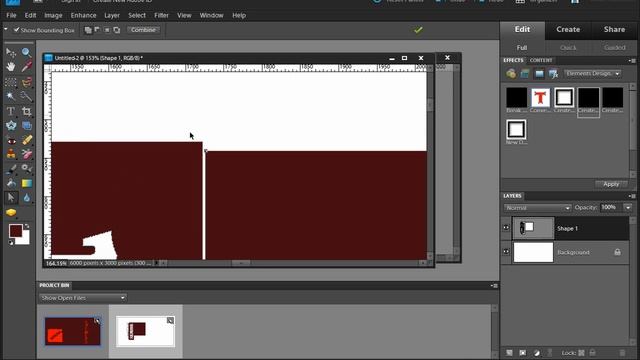The height and width of the screenshot is (360, 640).
Task: Open the Normal blend mode dropdown
Action: coord(537,208)
